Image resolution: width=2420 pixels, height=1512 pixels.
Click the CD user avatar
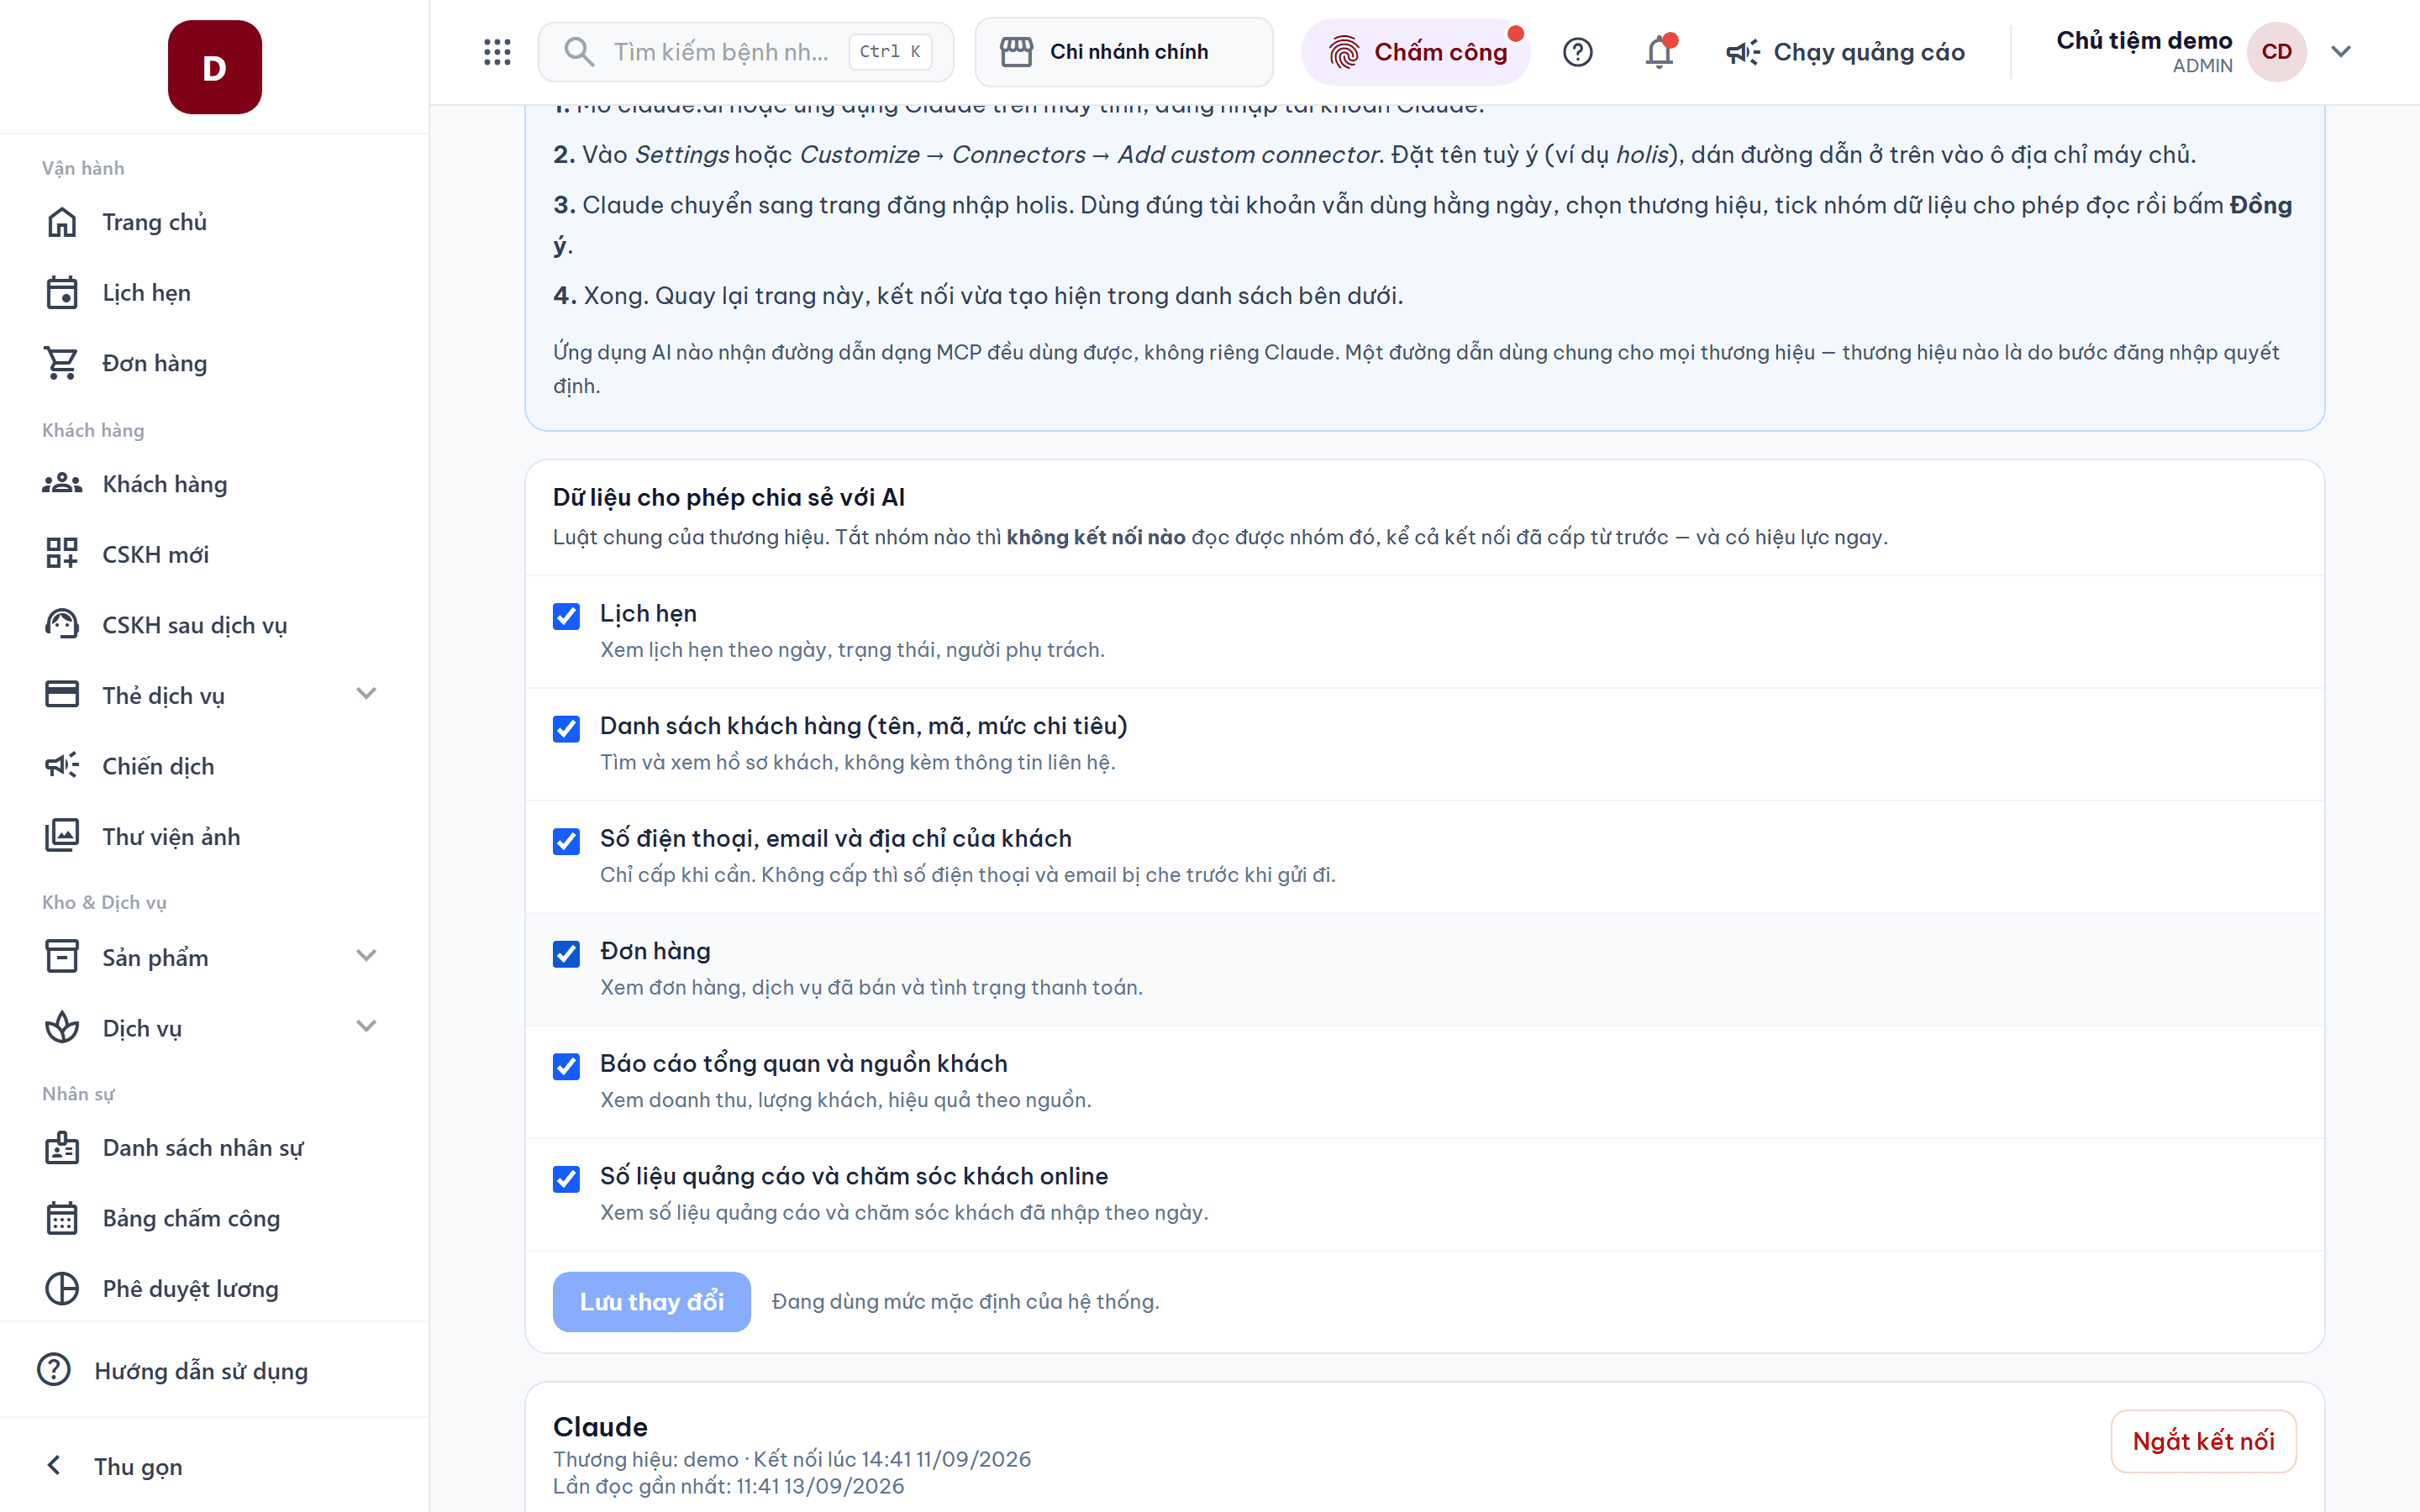2276,52
